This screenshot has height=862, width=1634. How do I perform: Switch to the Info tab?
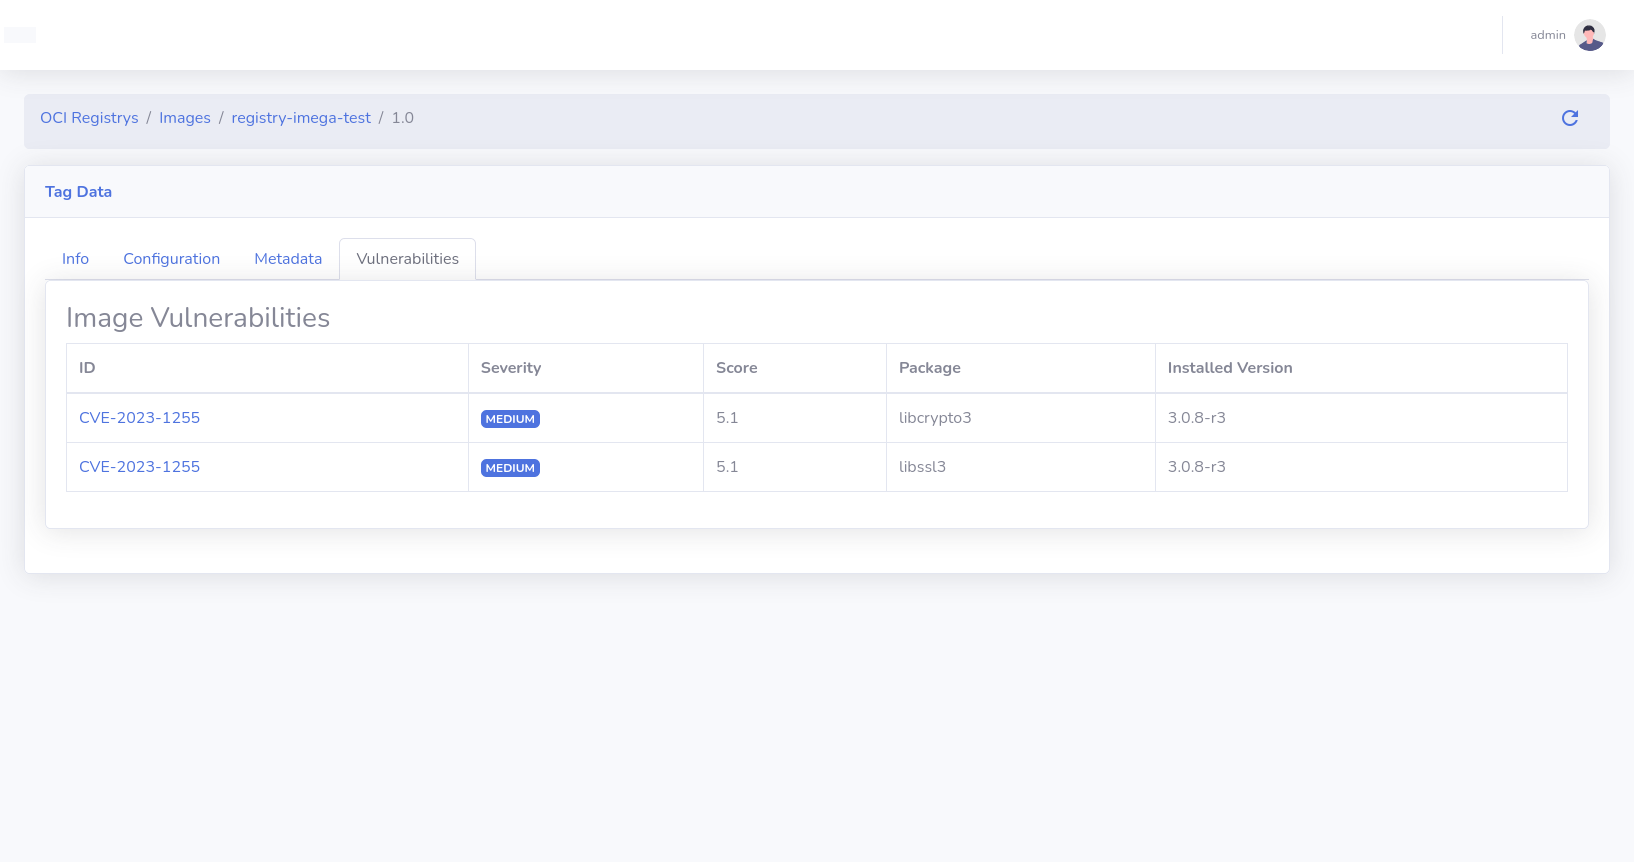point(75,259)
